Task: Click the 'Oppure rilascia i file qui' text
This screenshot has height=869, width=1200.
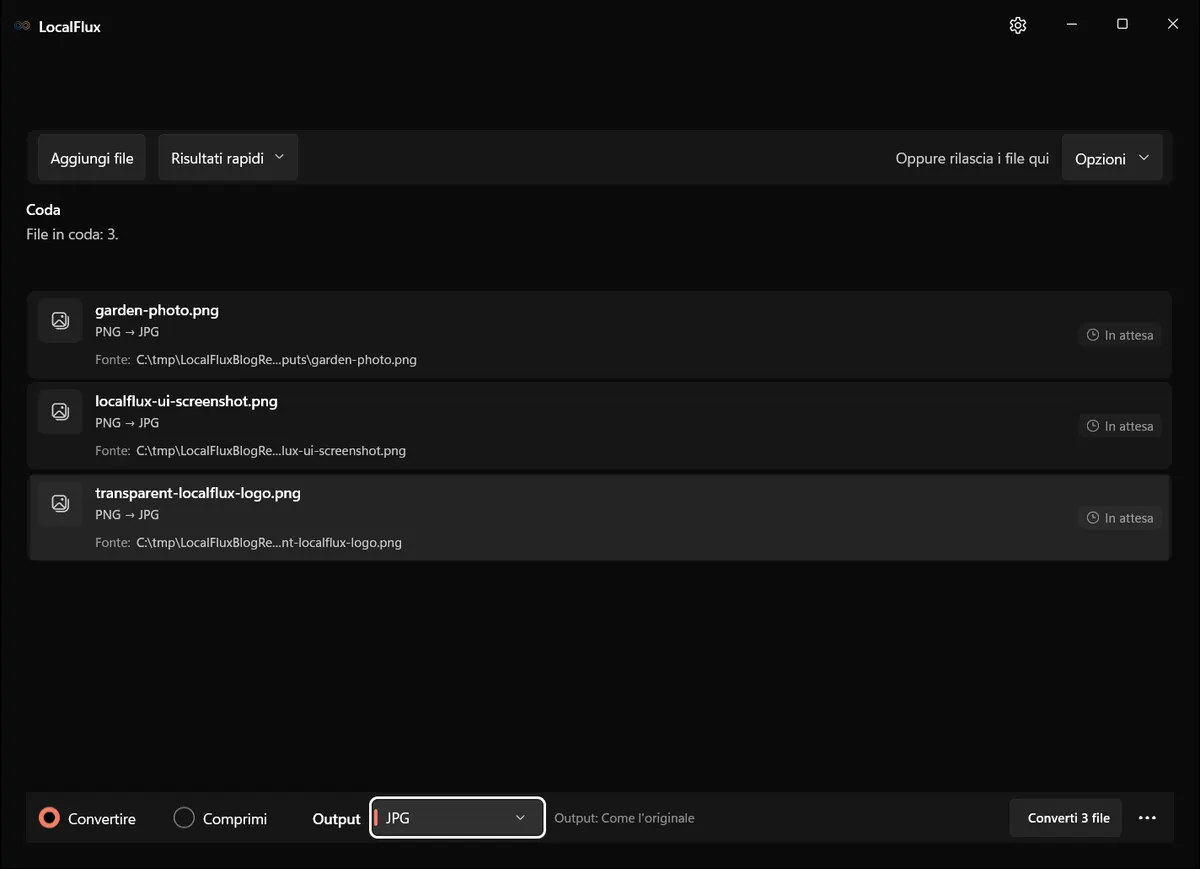Action: pos(972,158)
